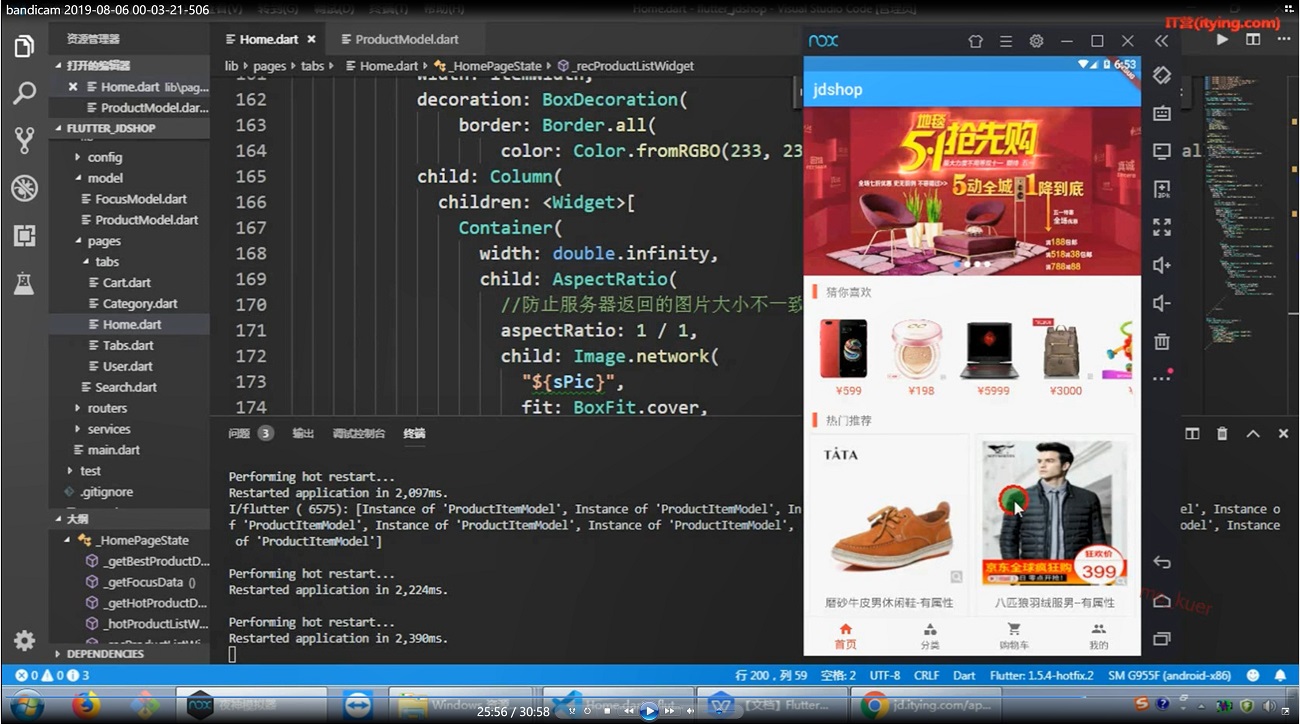Screen dimensions: 1300x724
Task: Split the terminal panel
Action: (x=1192, y=434)
